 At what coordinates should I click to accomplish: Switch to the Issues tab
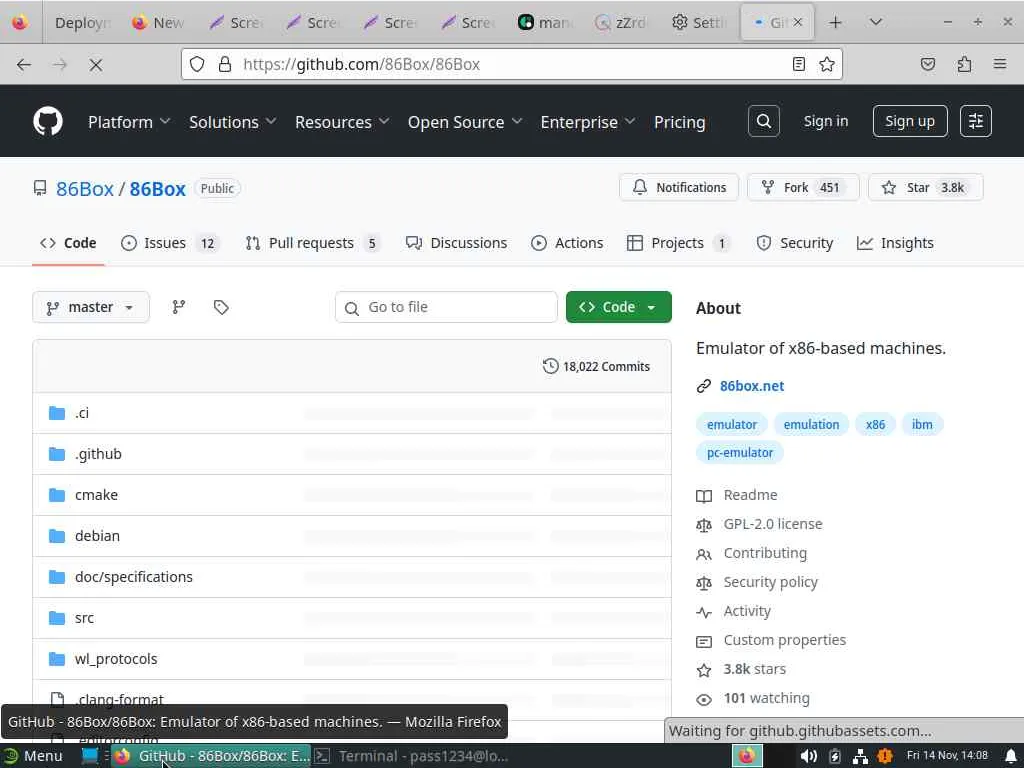[x=170, y=243]
